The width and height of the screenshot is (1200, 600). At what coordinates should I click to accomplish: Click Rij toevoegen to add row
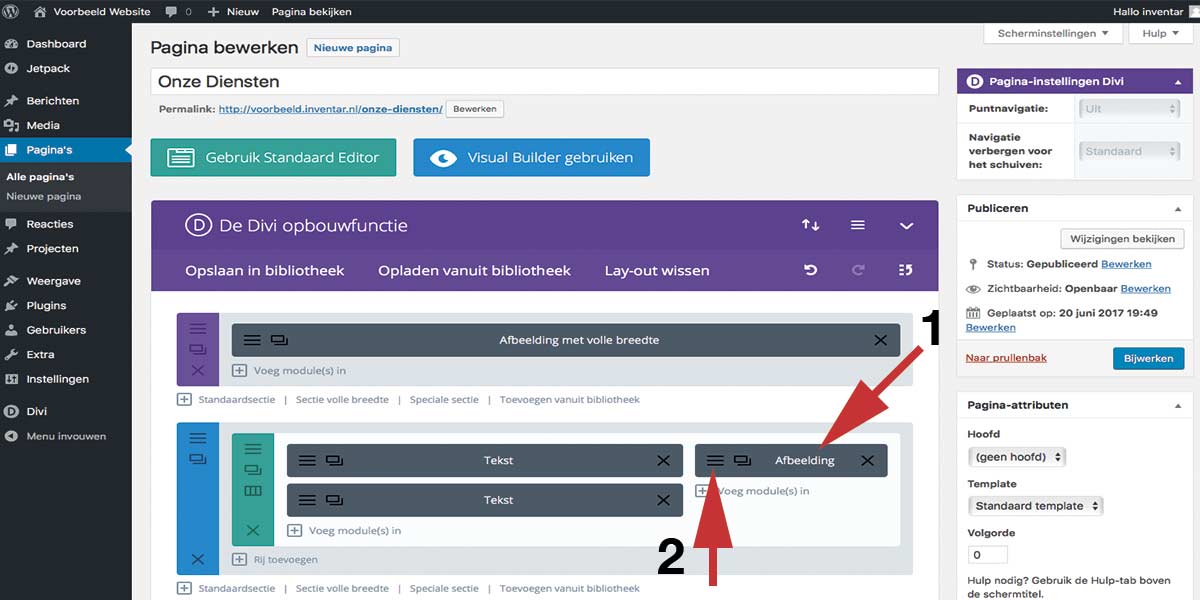[x=275, y=559]
